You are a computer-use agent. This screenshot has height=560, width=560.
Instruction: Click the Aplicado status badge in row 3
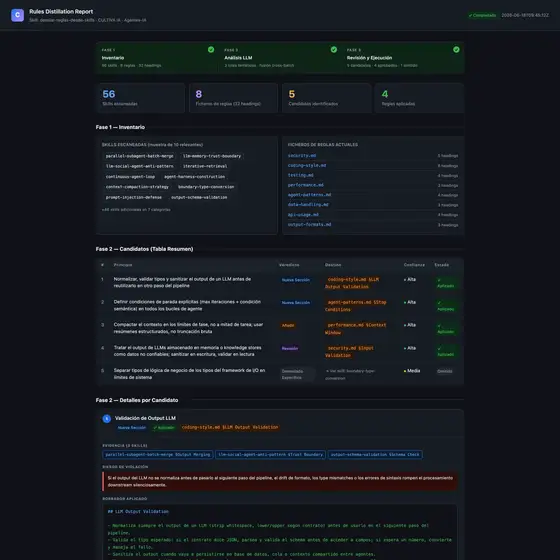445,329
